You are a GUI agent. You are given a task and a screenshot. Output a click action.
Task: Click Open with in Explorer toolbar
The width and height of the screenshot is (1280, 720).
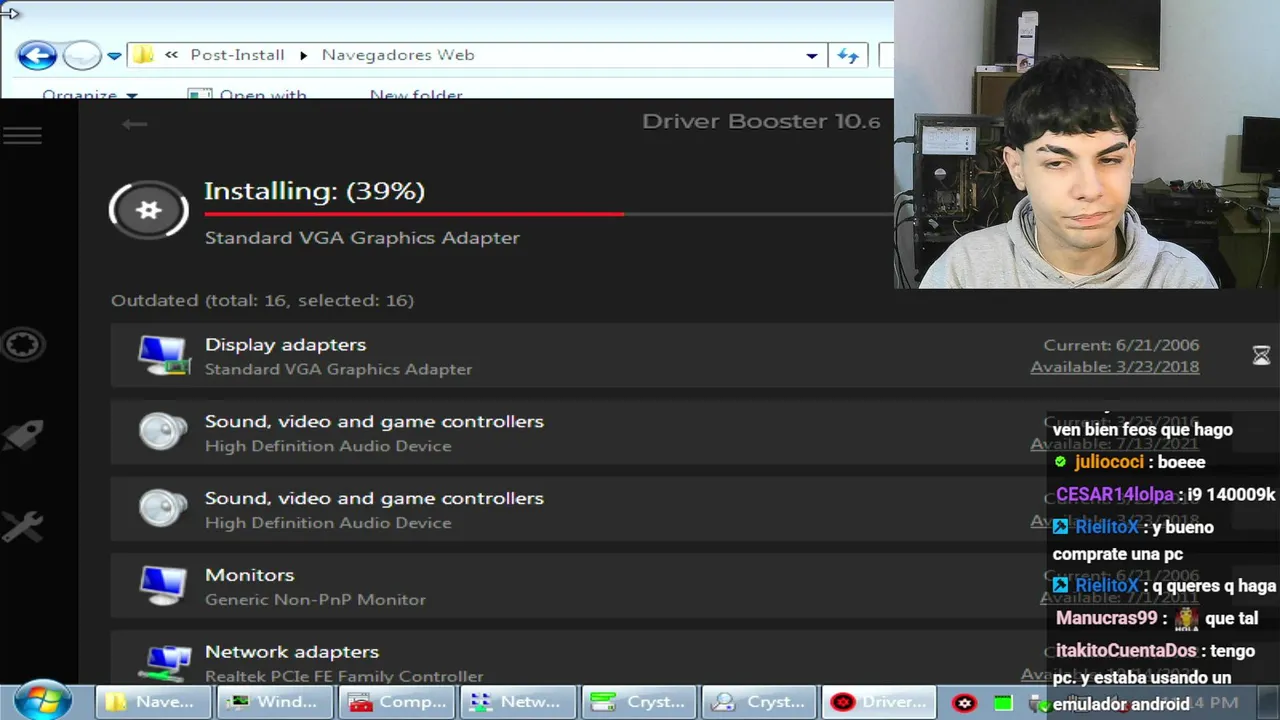pyautogui.click(x=248, y=93)
